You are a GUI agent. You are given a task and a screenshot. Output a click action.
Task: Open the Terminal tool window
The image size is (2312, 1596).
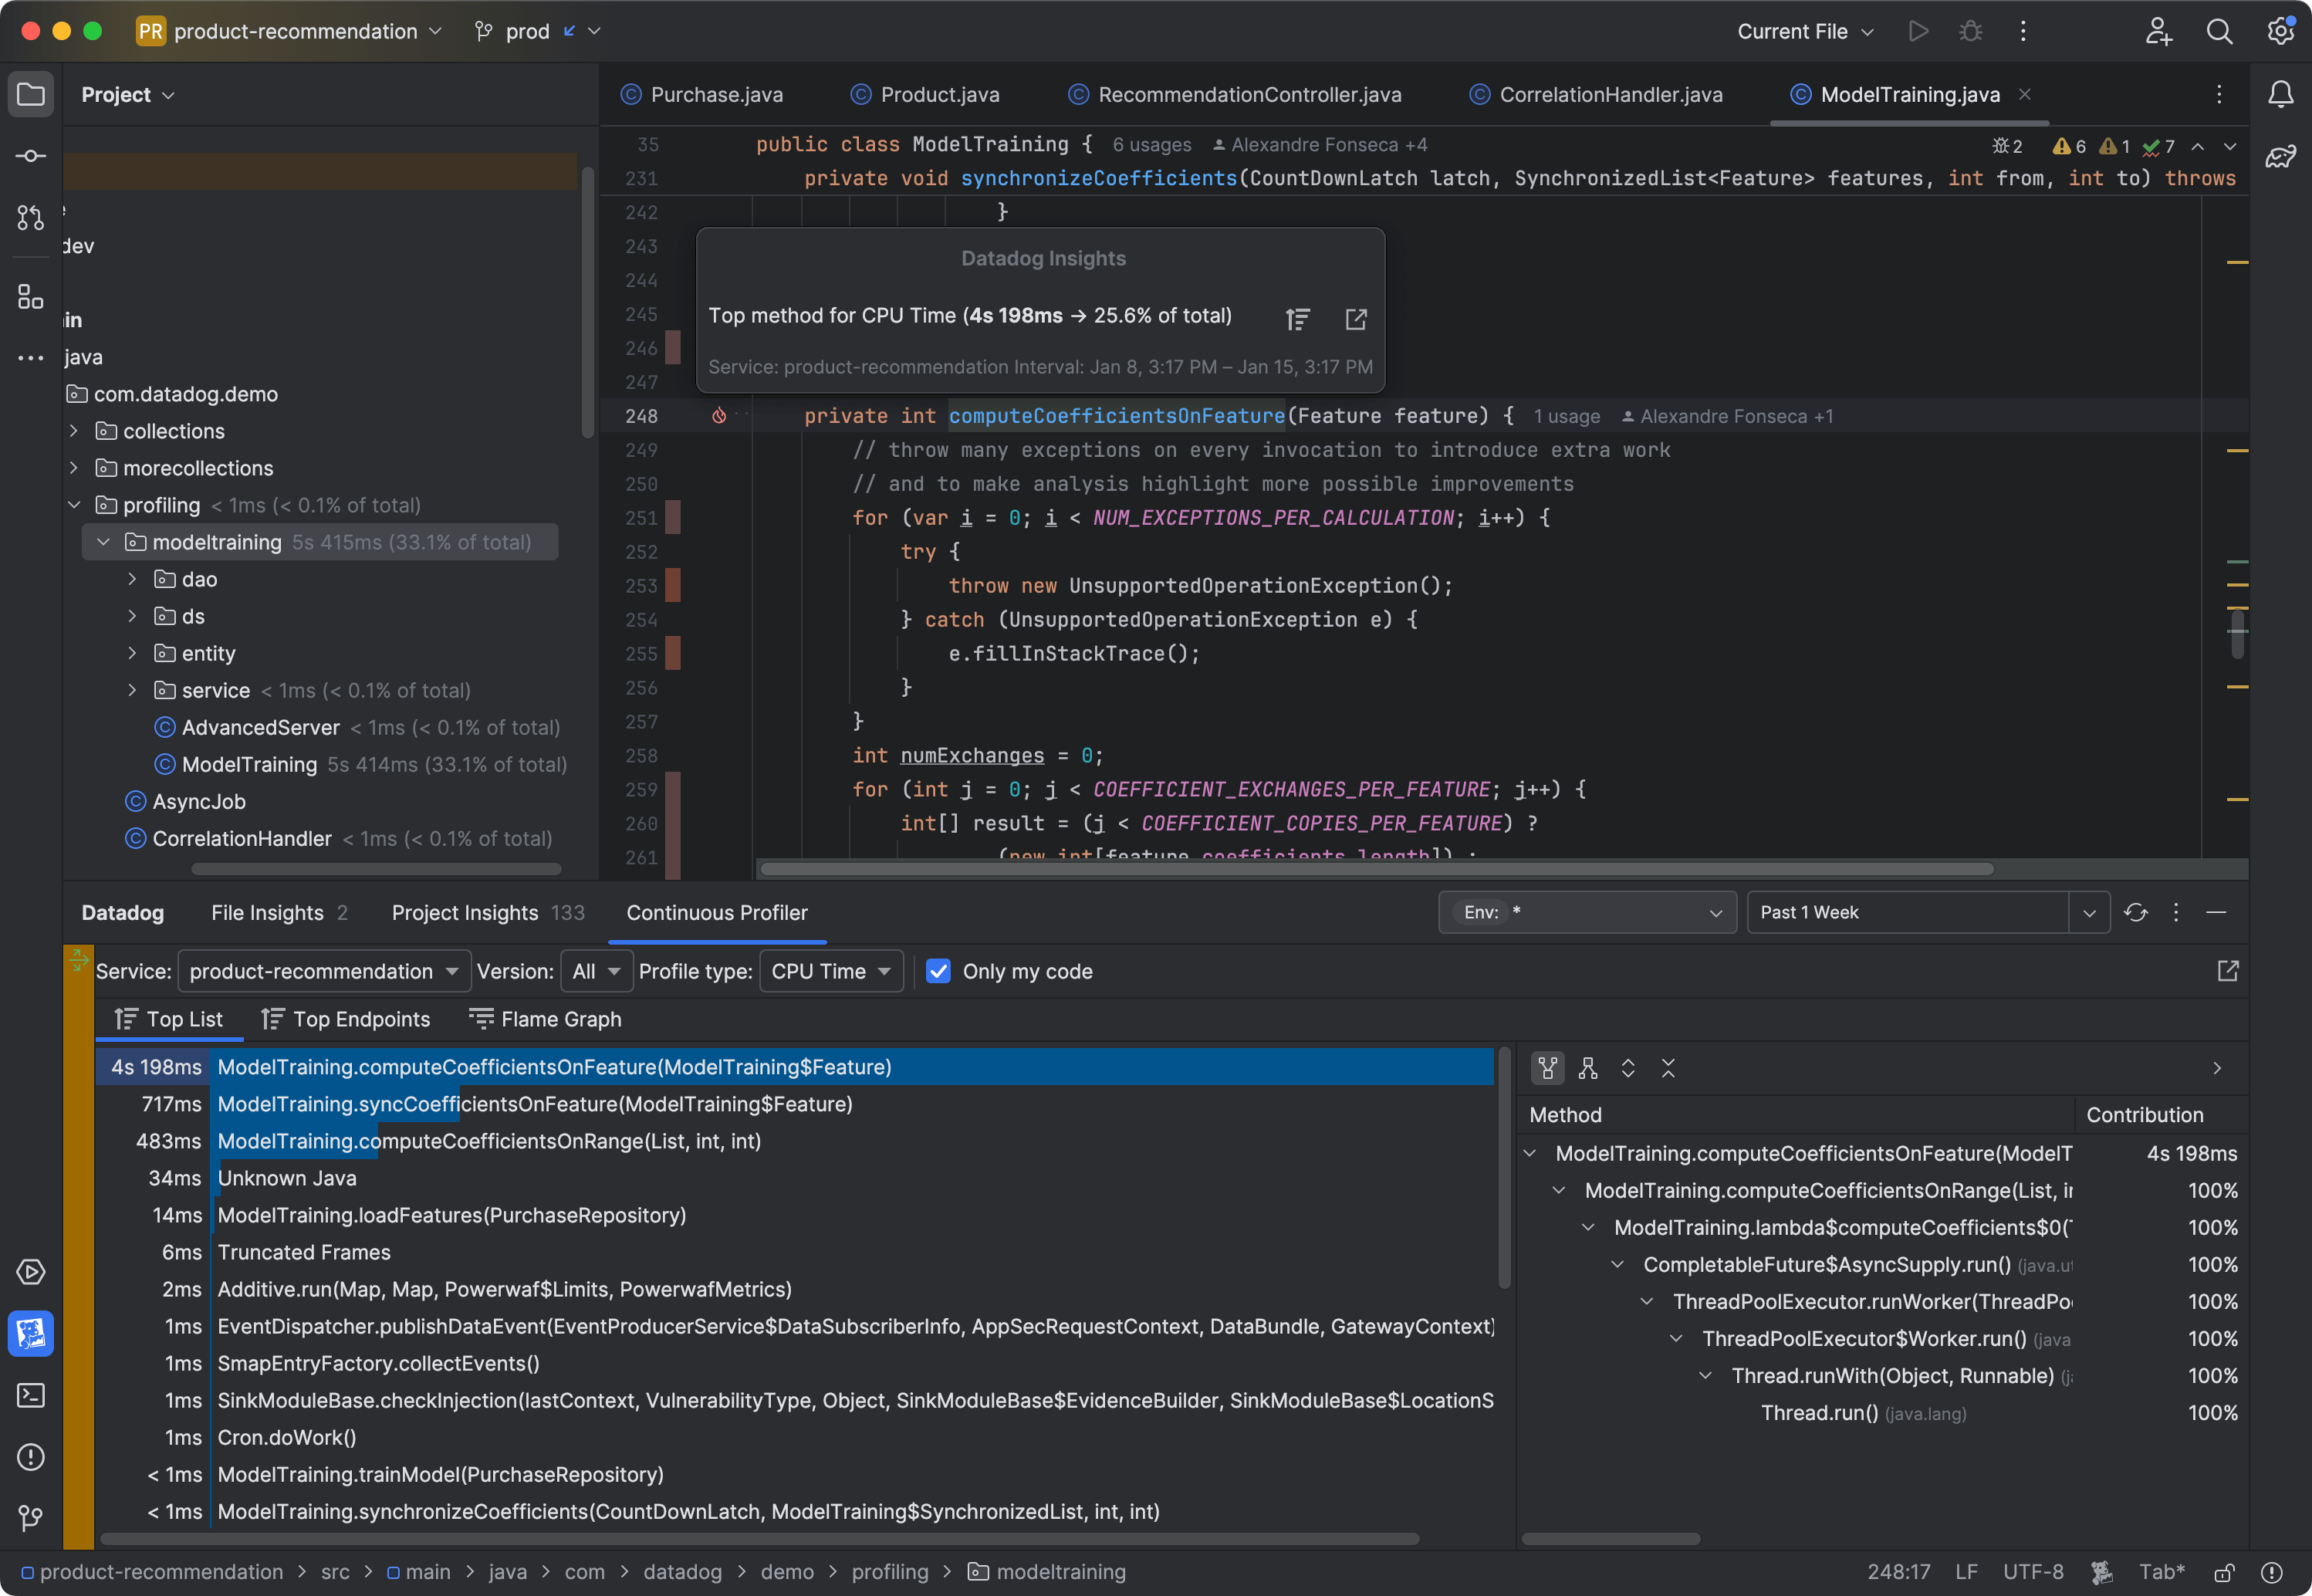[30, 1395]
